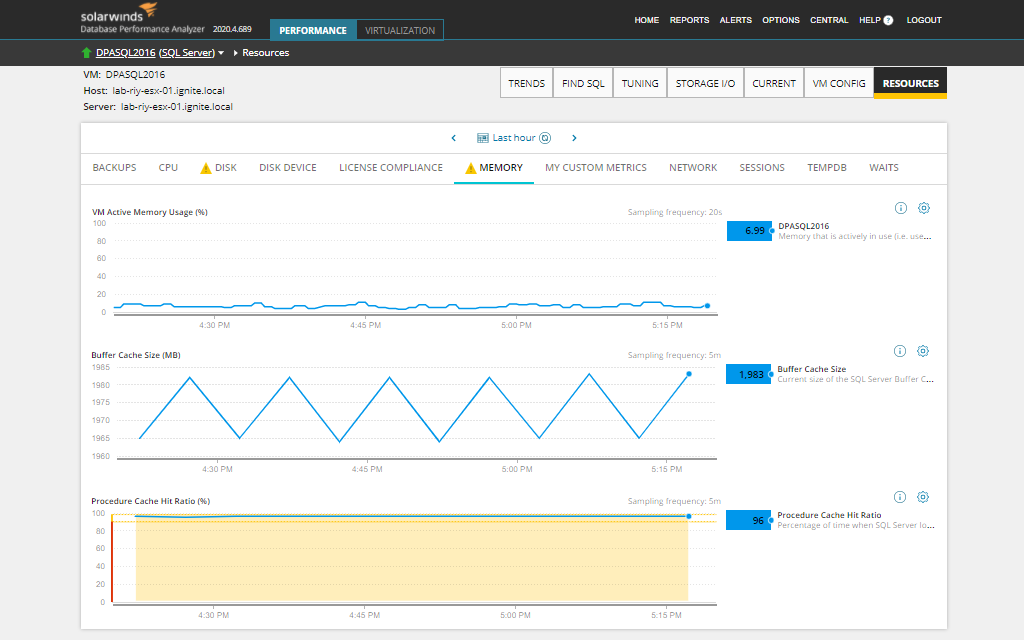Screen dimensions: 1024x640
Task: Click the left chevron to view previous period
Action: pos(454,138)
